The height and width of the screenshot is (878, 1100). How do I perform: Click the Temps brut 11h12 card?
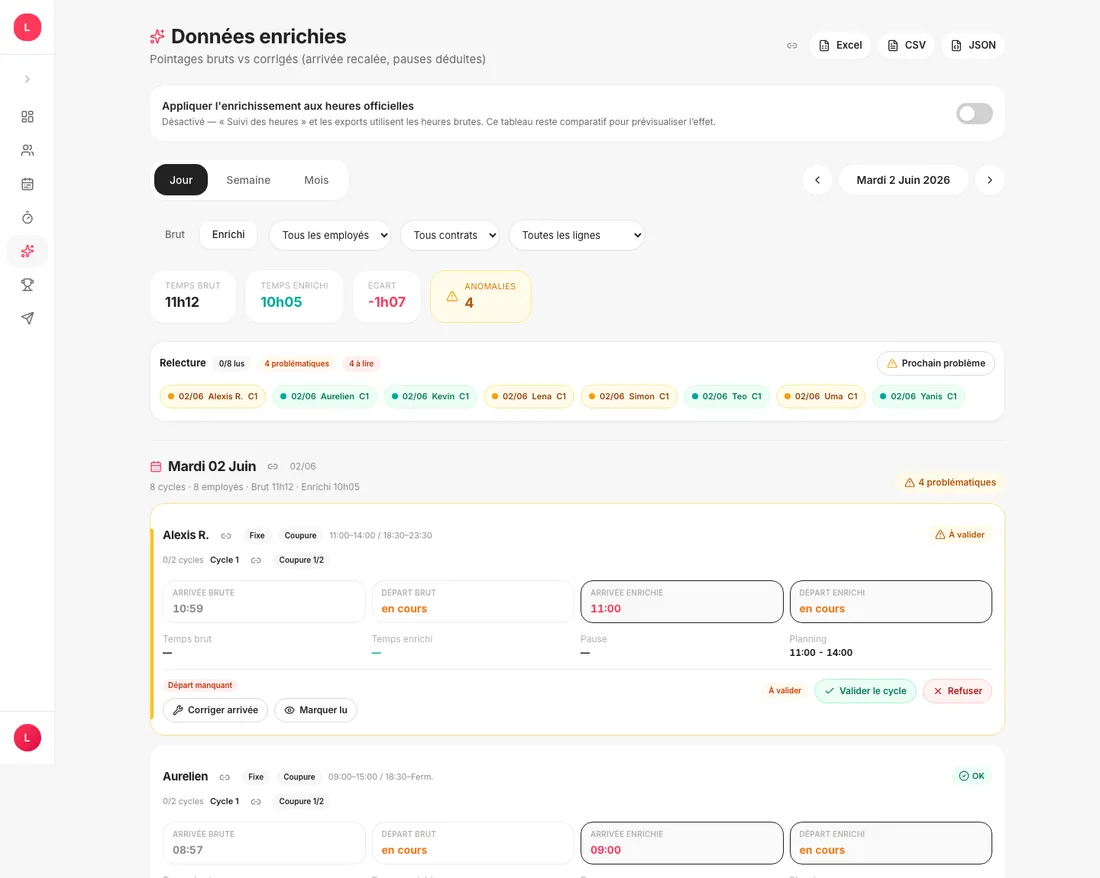pos(193,297)
